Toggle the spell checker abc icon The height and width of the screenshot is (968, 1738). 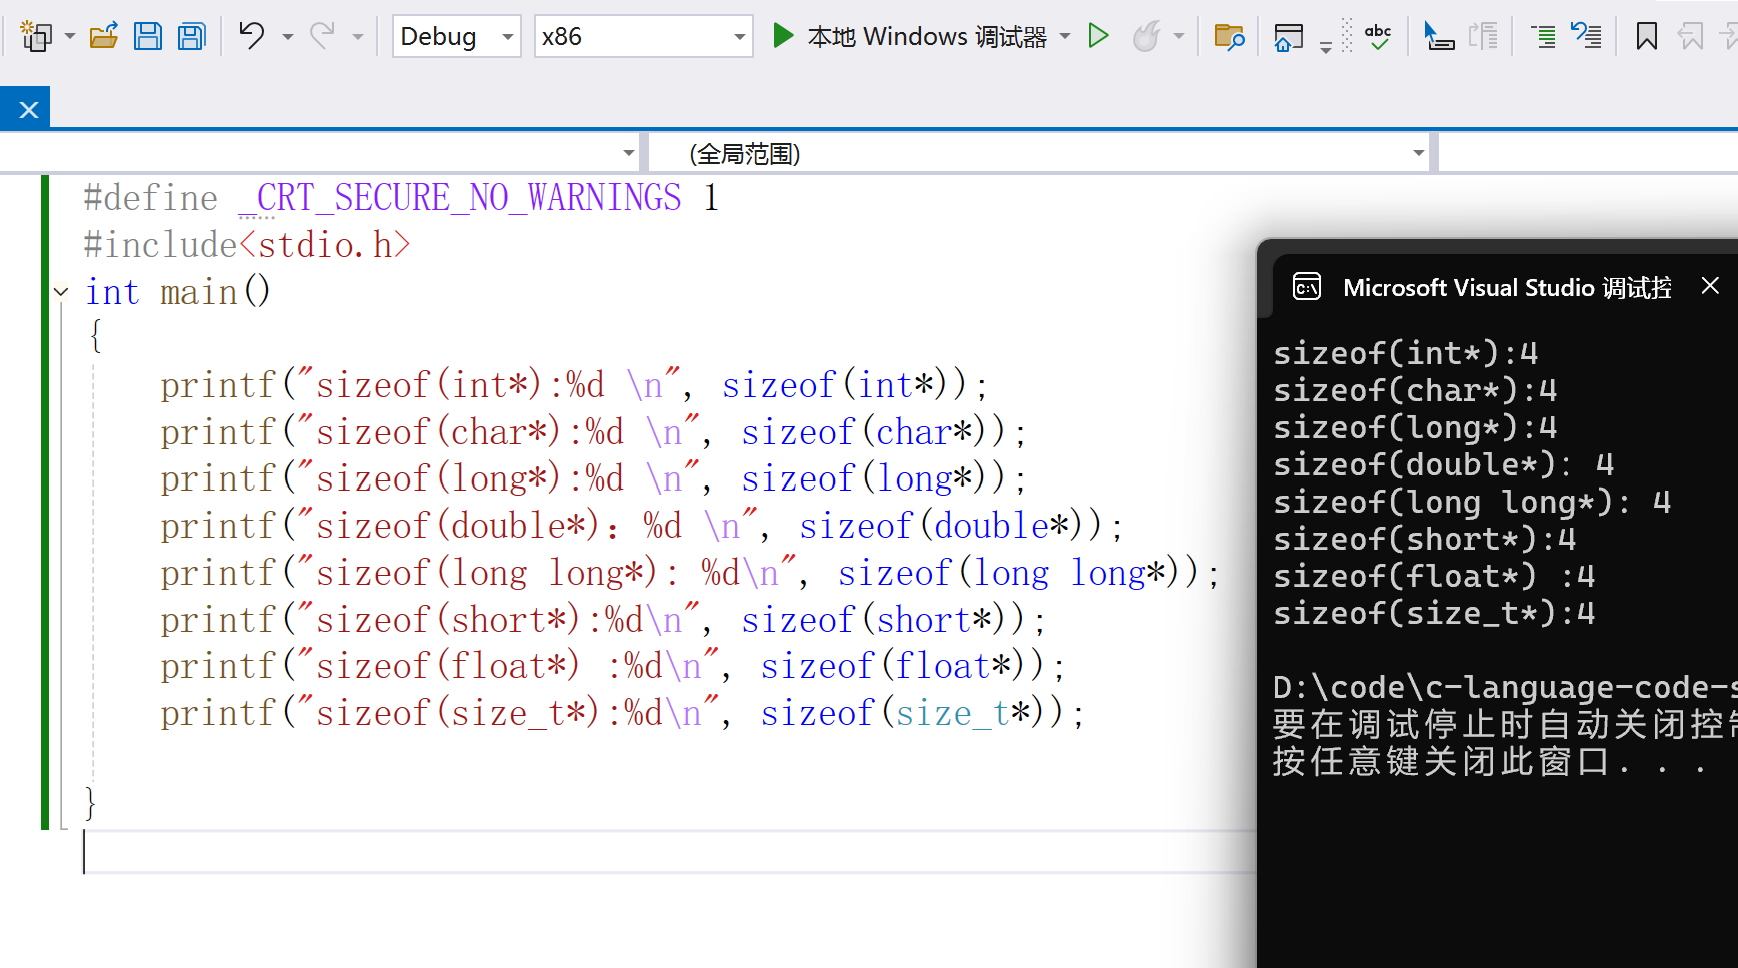coord(1378,37)
